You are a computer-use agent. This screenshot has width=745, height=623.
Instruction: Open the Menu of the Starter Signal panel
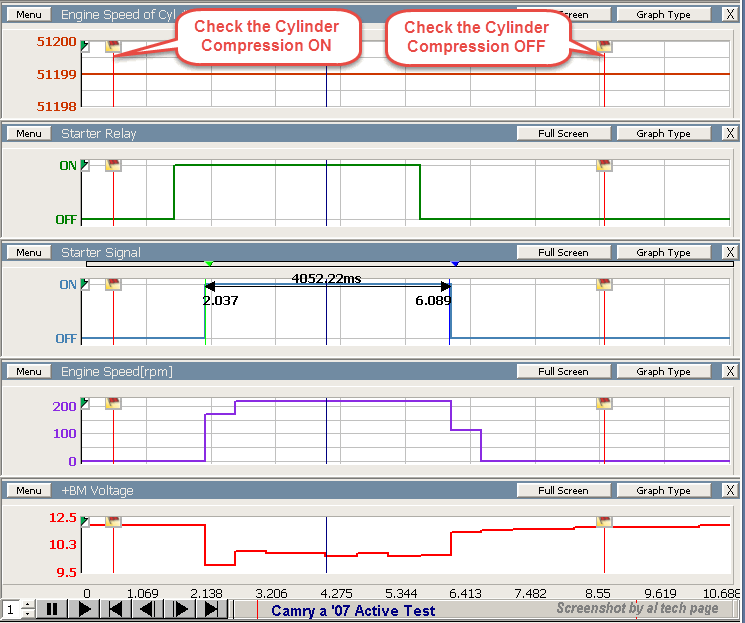click(x=29, y=253)
